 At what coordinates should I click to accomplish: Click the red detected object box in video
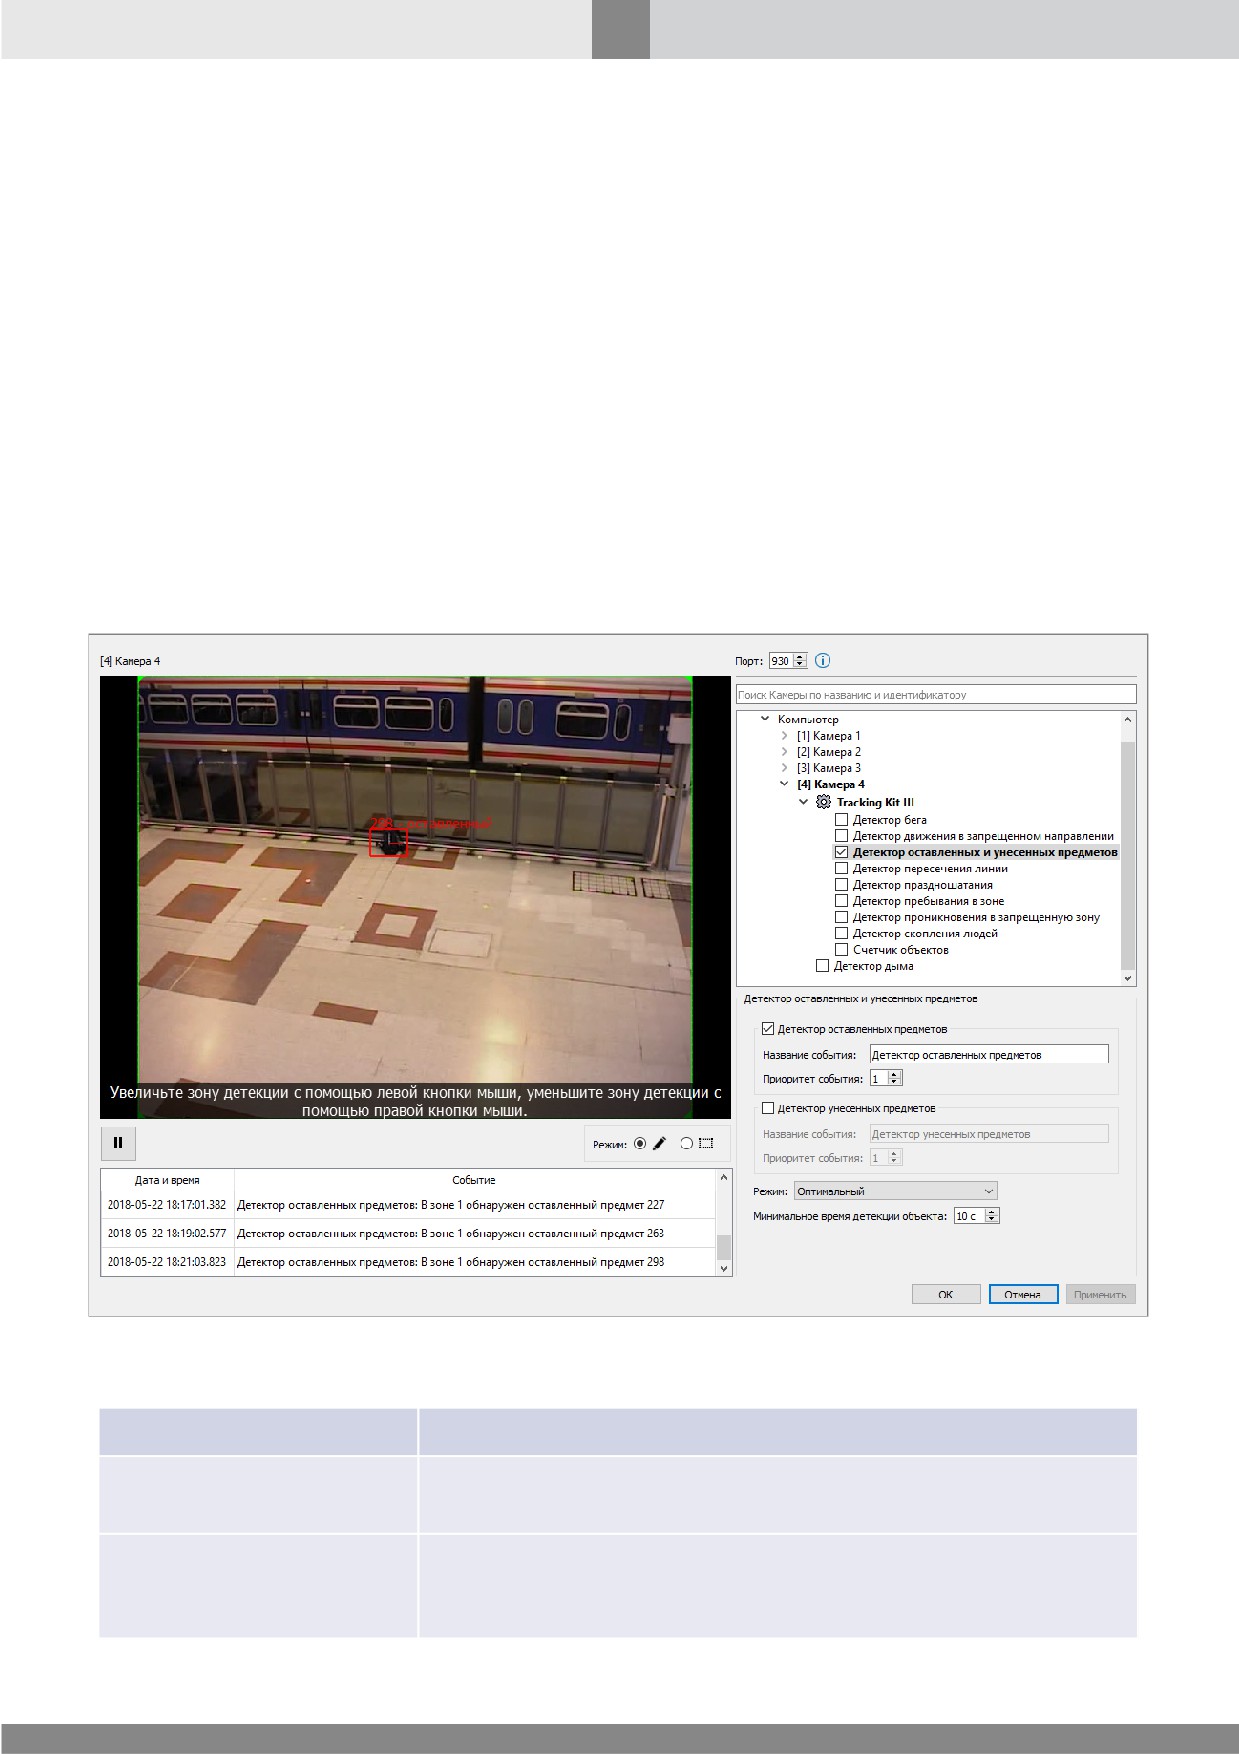point(388,842)
